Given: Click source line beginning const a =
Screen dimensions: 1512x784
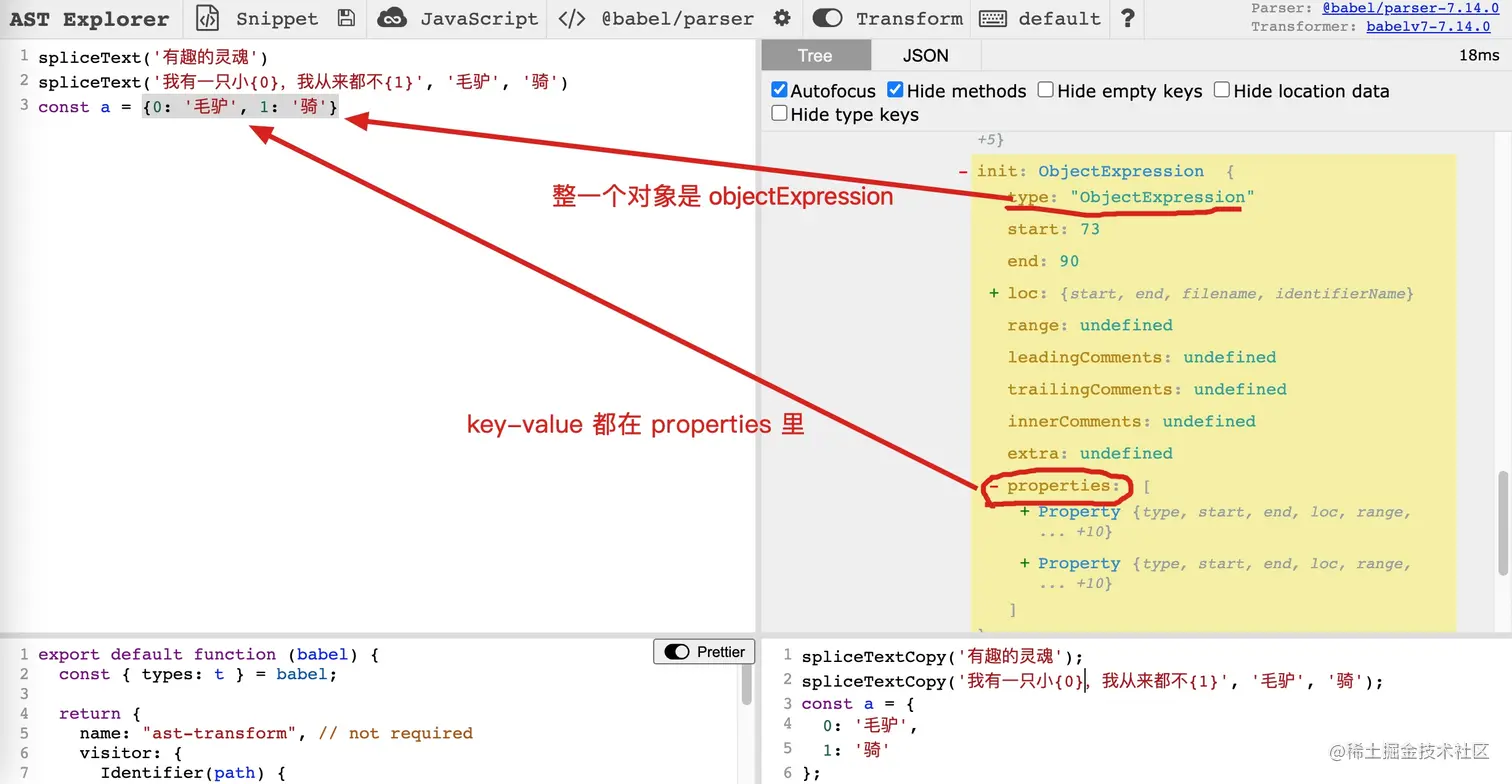Looking at the screenshot, I should click(x=188, y=107).
